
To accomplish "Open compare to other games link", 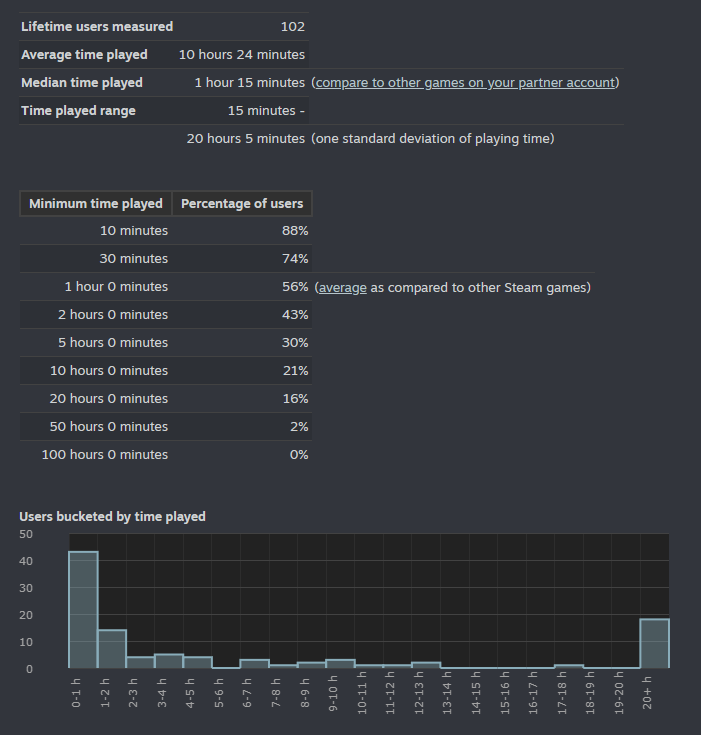I will (x=465, y=82).
